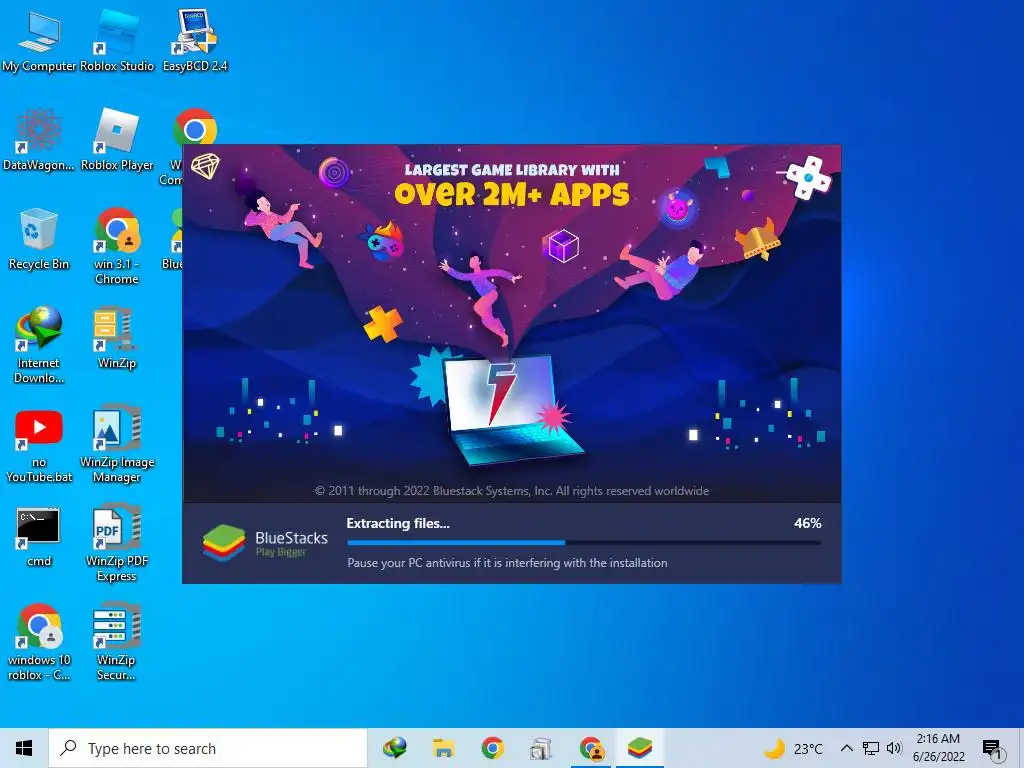
Task: Open the Windows Start menu
Action: 24,748
